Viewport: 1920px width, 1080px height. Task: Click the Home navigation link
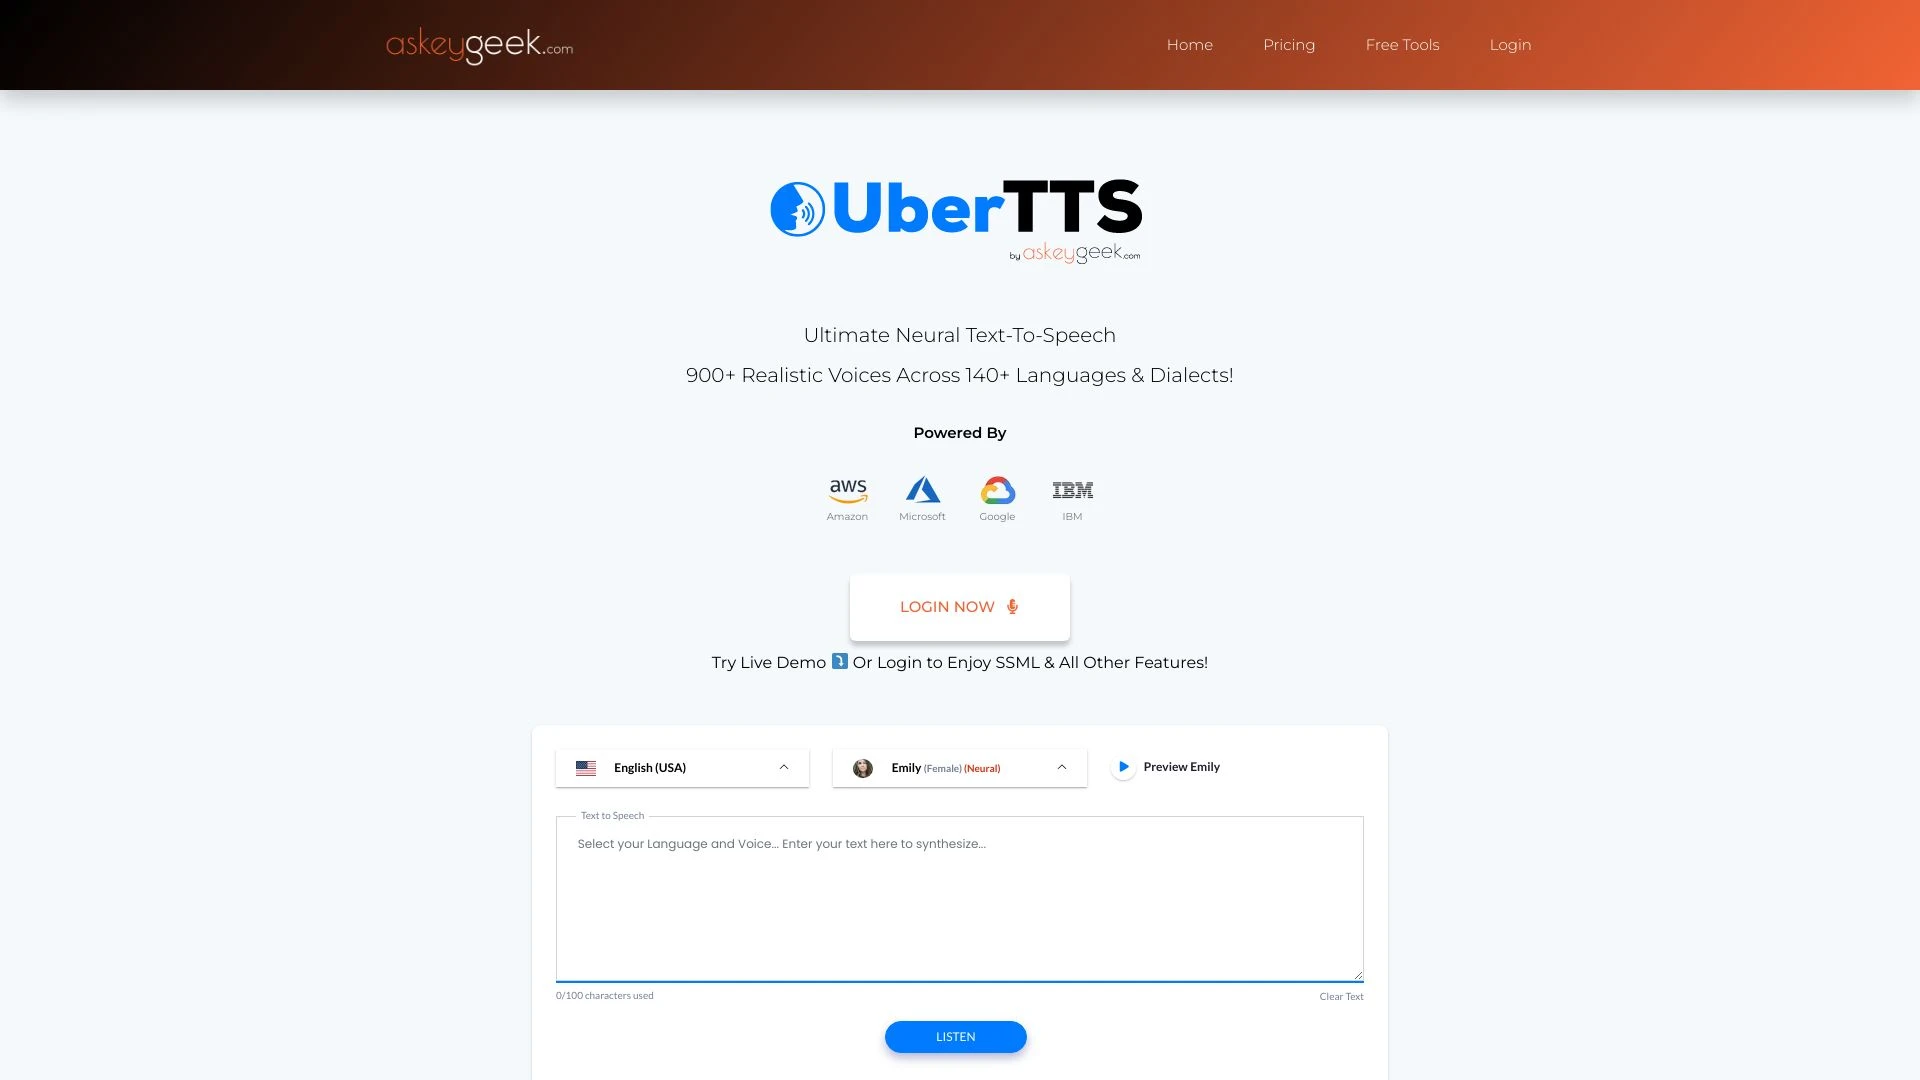(1188, 44)
